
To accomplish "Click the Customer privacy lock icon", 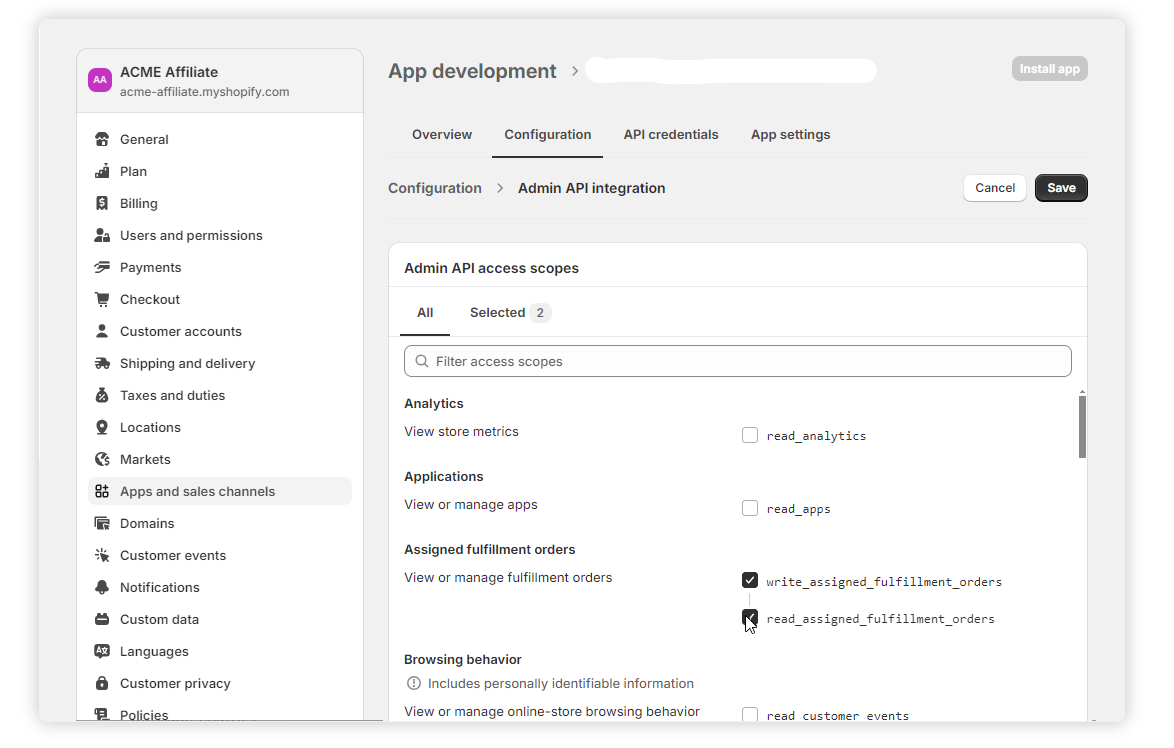I will click(102, 684).
